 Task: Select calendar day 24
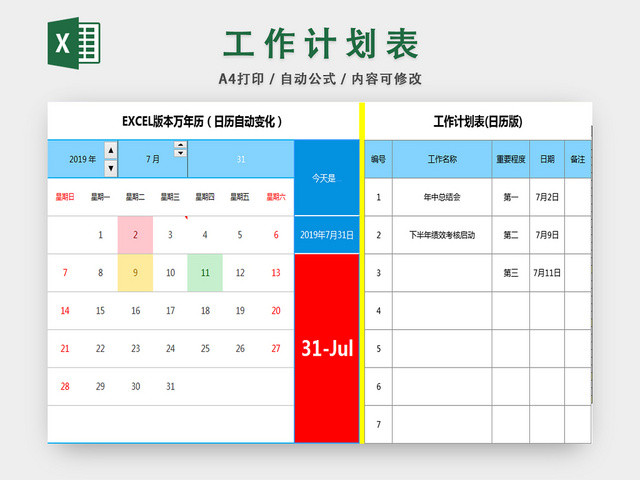point(170,349)
